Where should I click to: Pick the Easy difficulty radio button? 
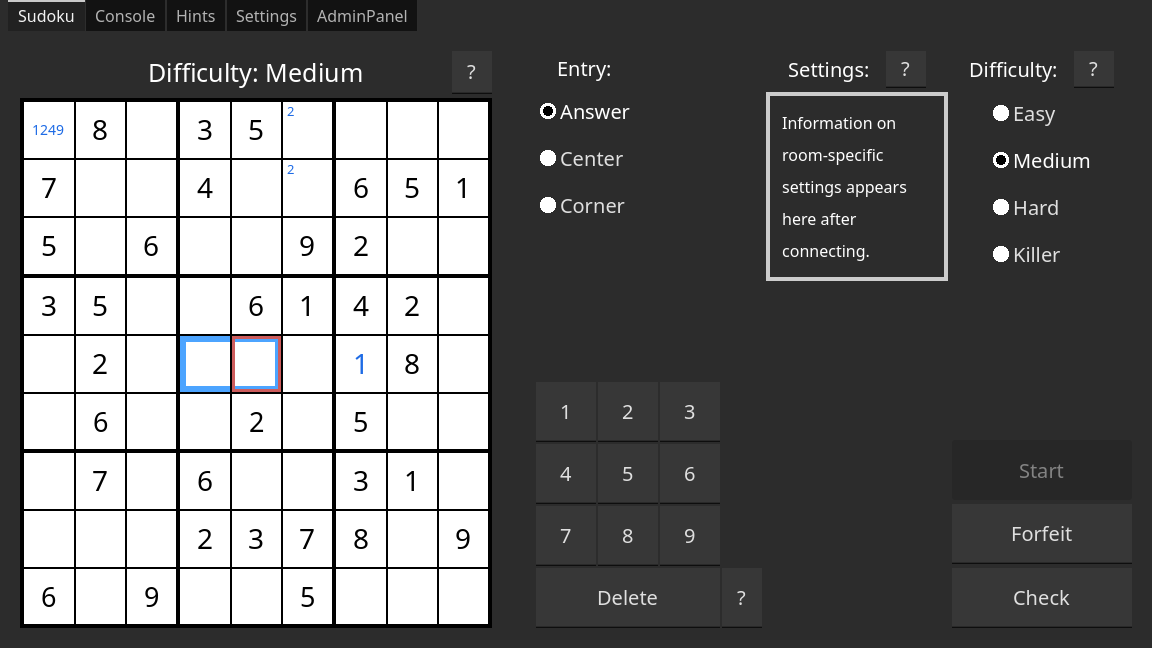tap(1000, 114)
